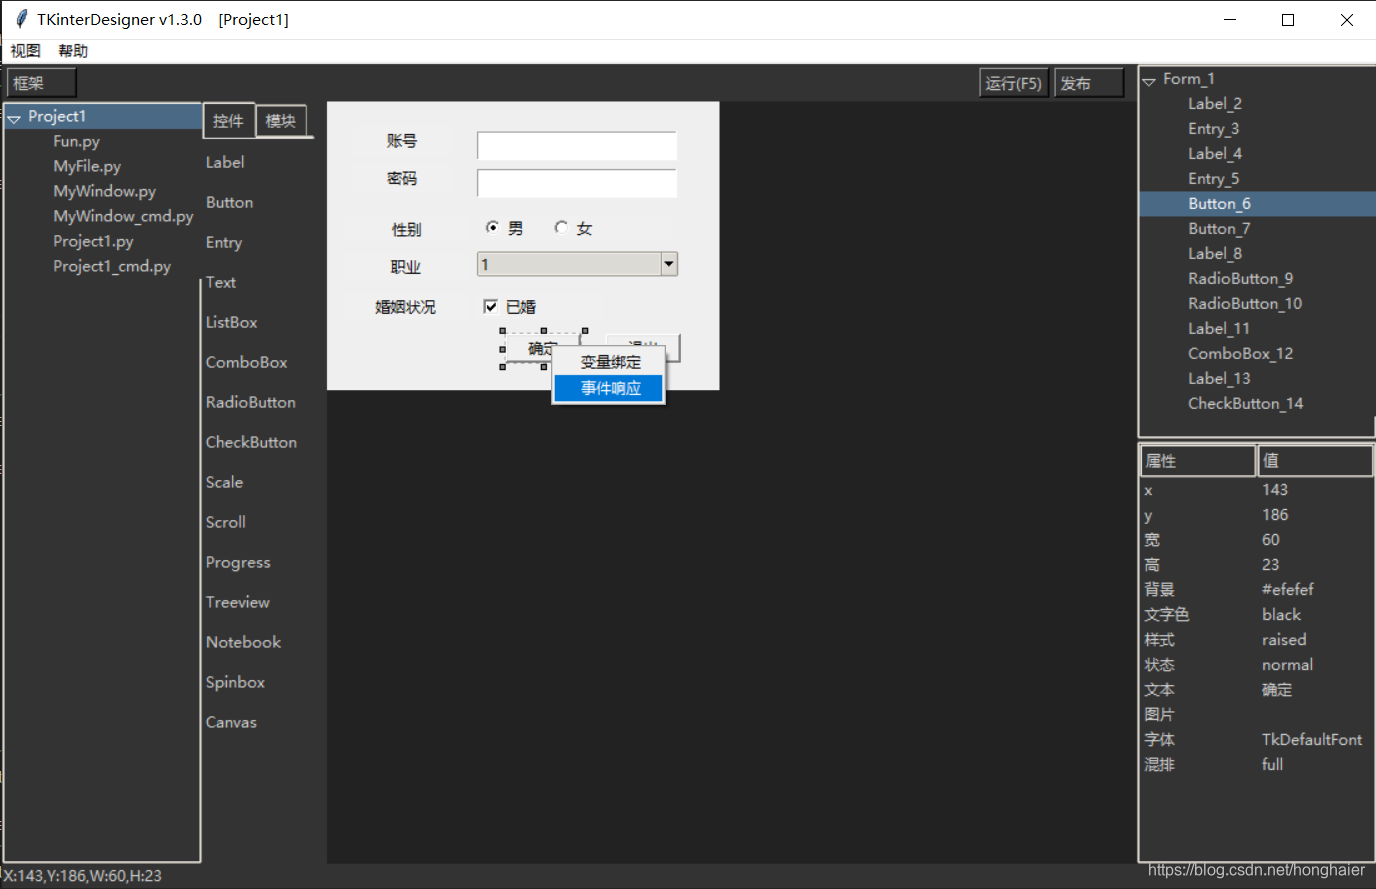Click the 状态 value normal
The image size is (1376, 889).
tap(1287, 665)
